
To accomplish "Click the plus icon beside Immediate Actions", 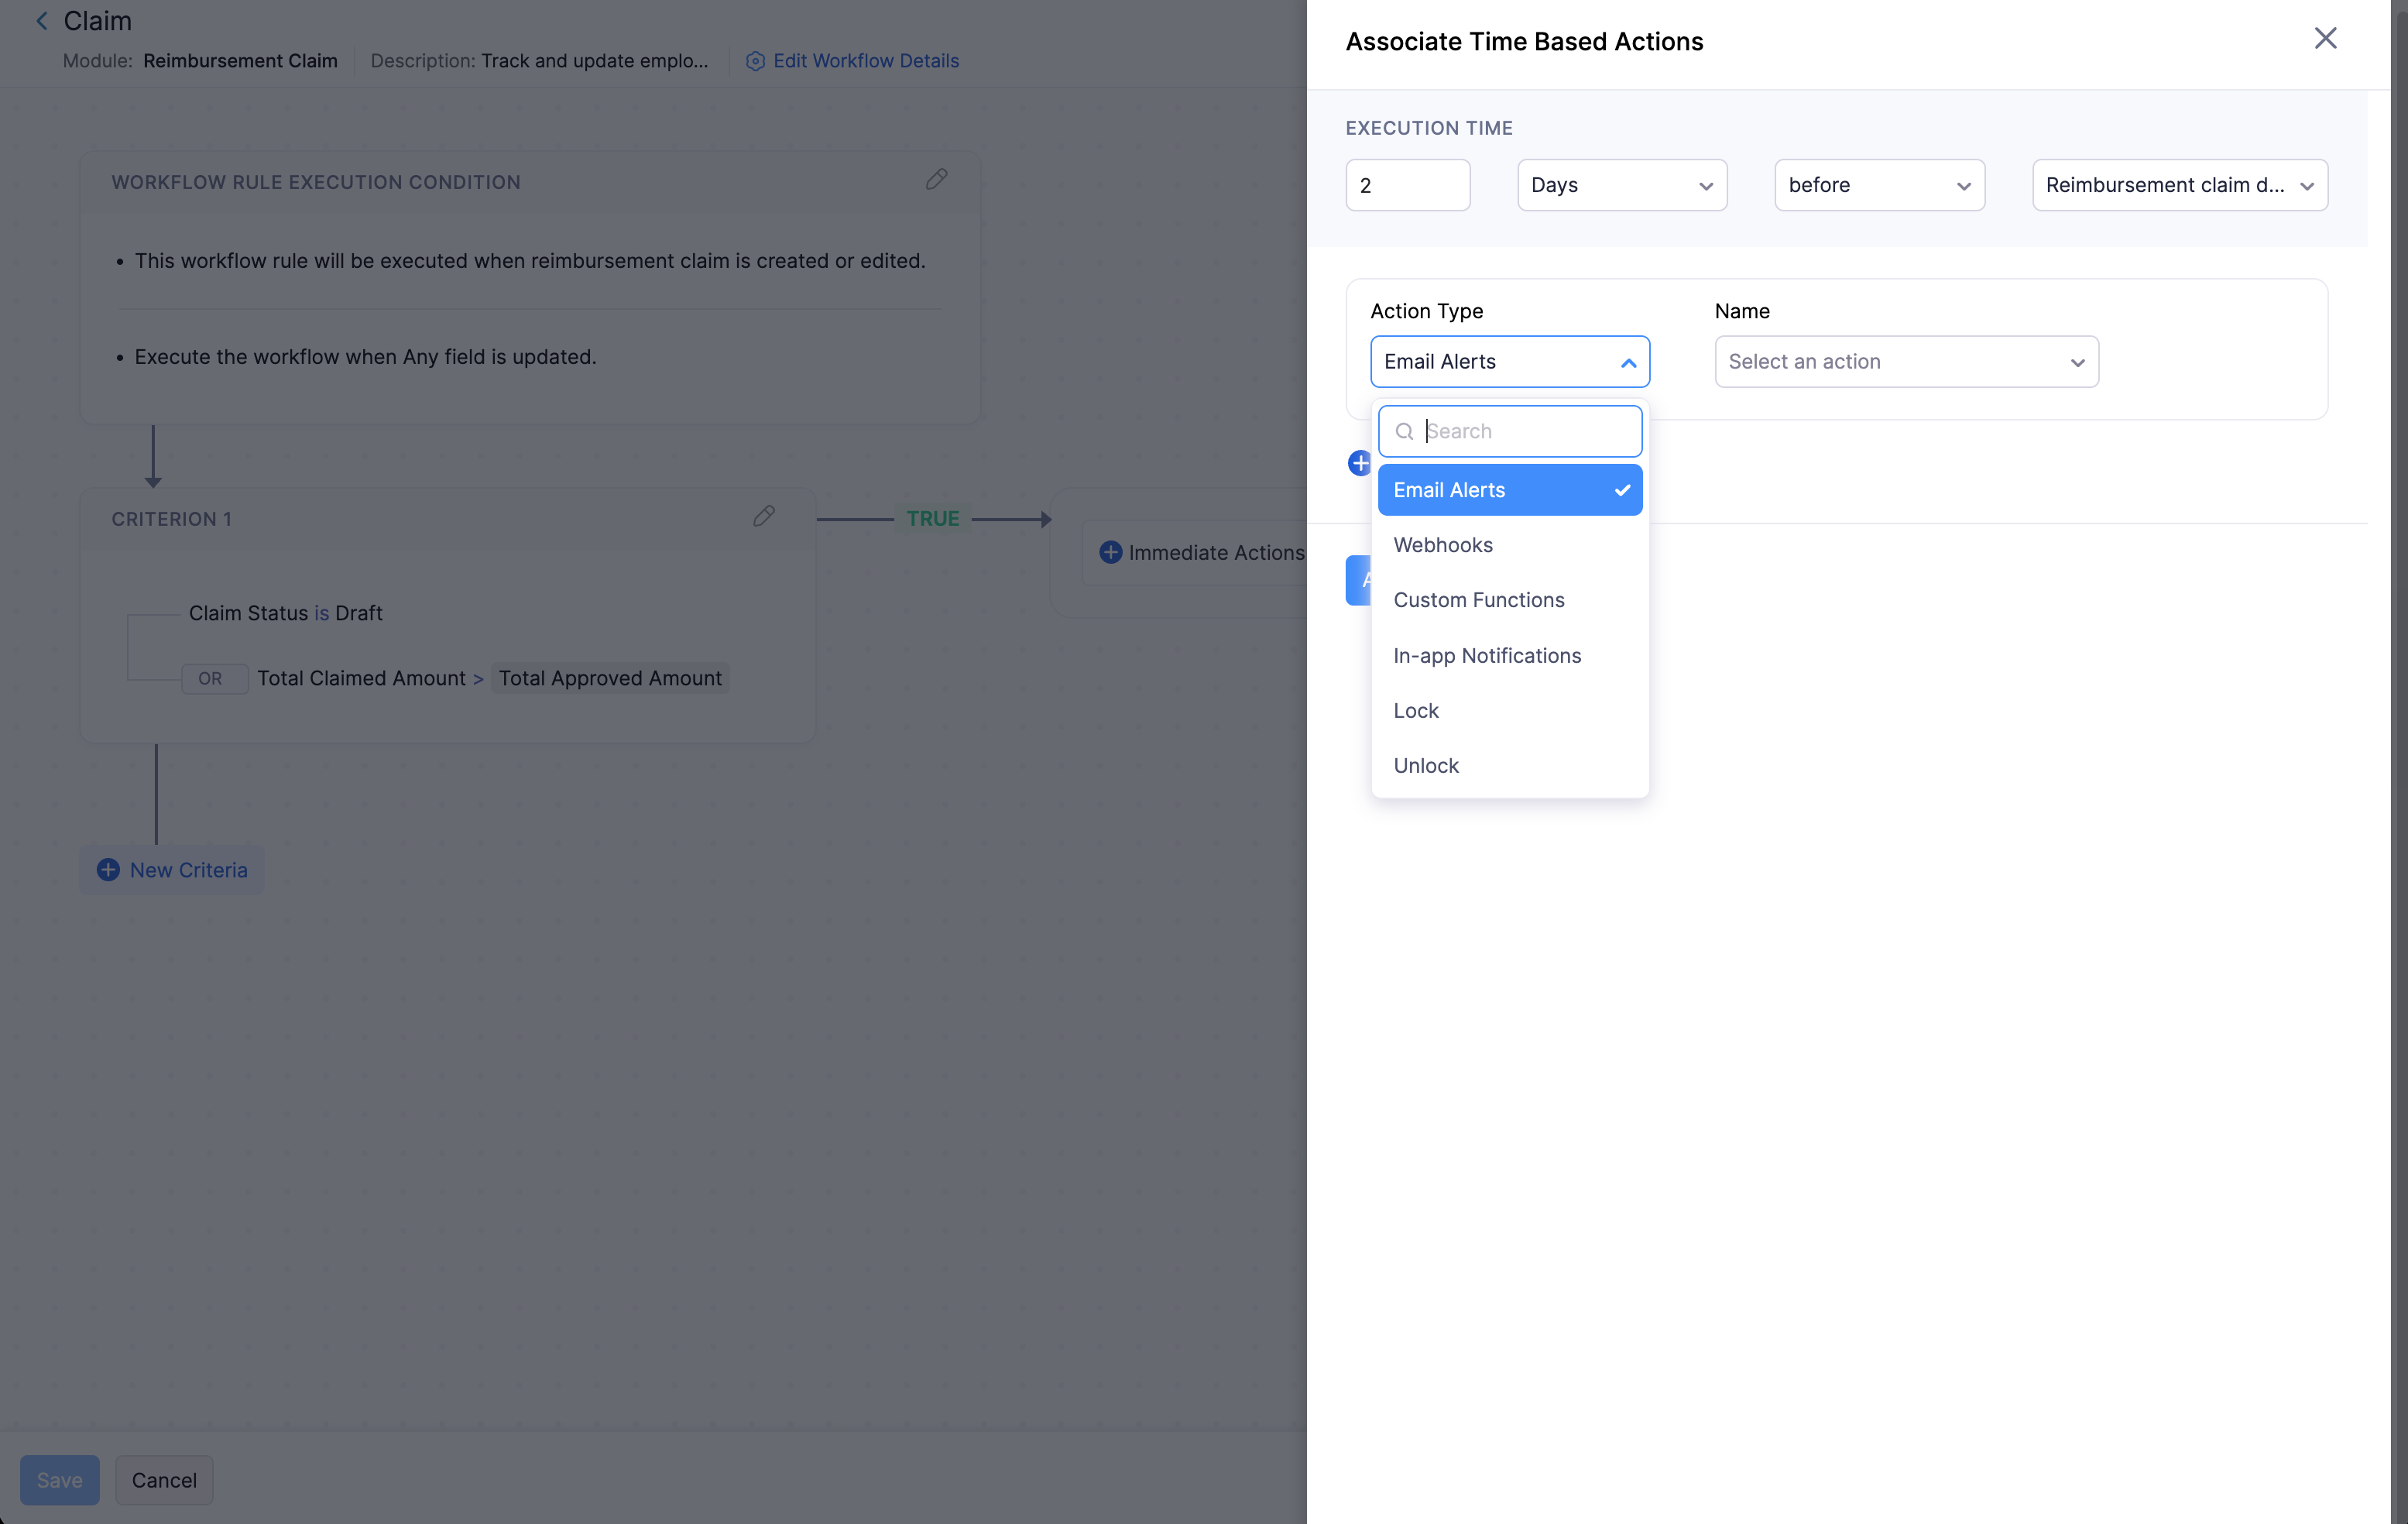I will (1110, 552).
